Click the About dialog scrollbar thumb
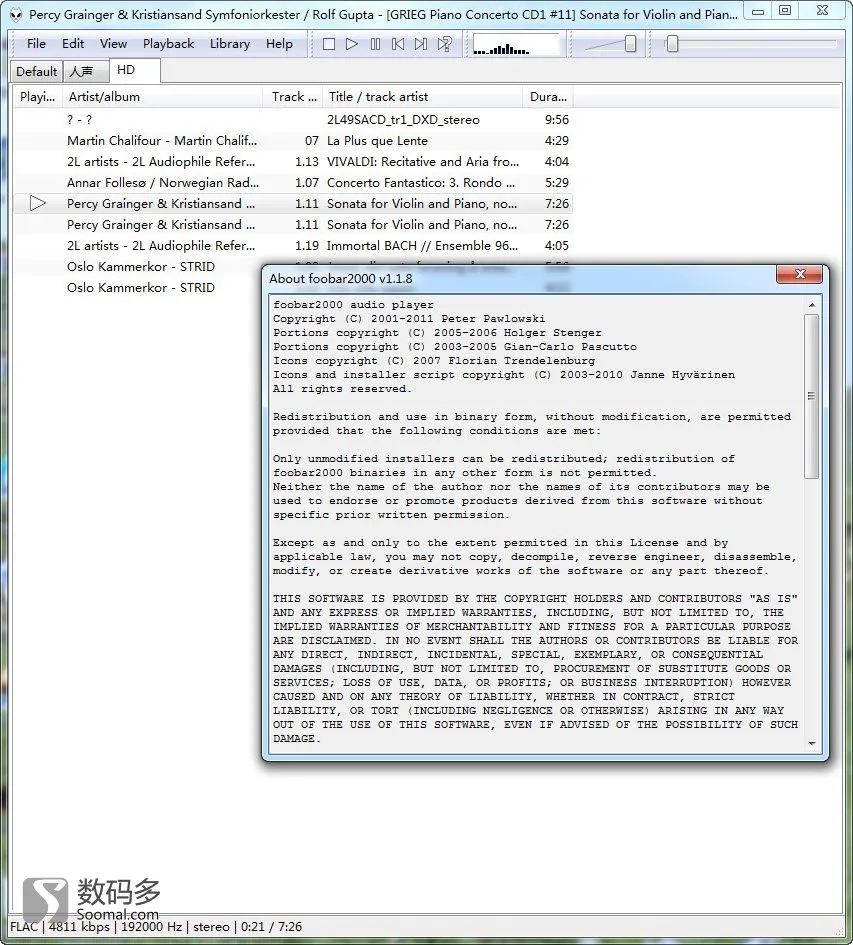 (811, 396)
